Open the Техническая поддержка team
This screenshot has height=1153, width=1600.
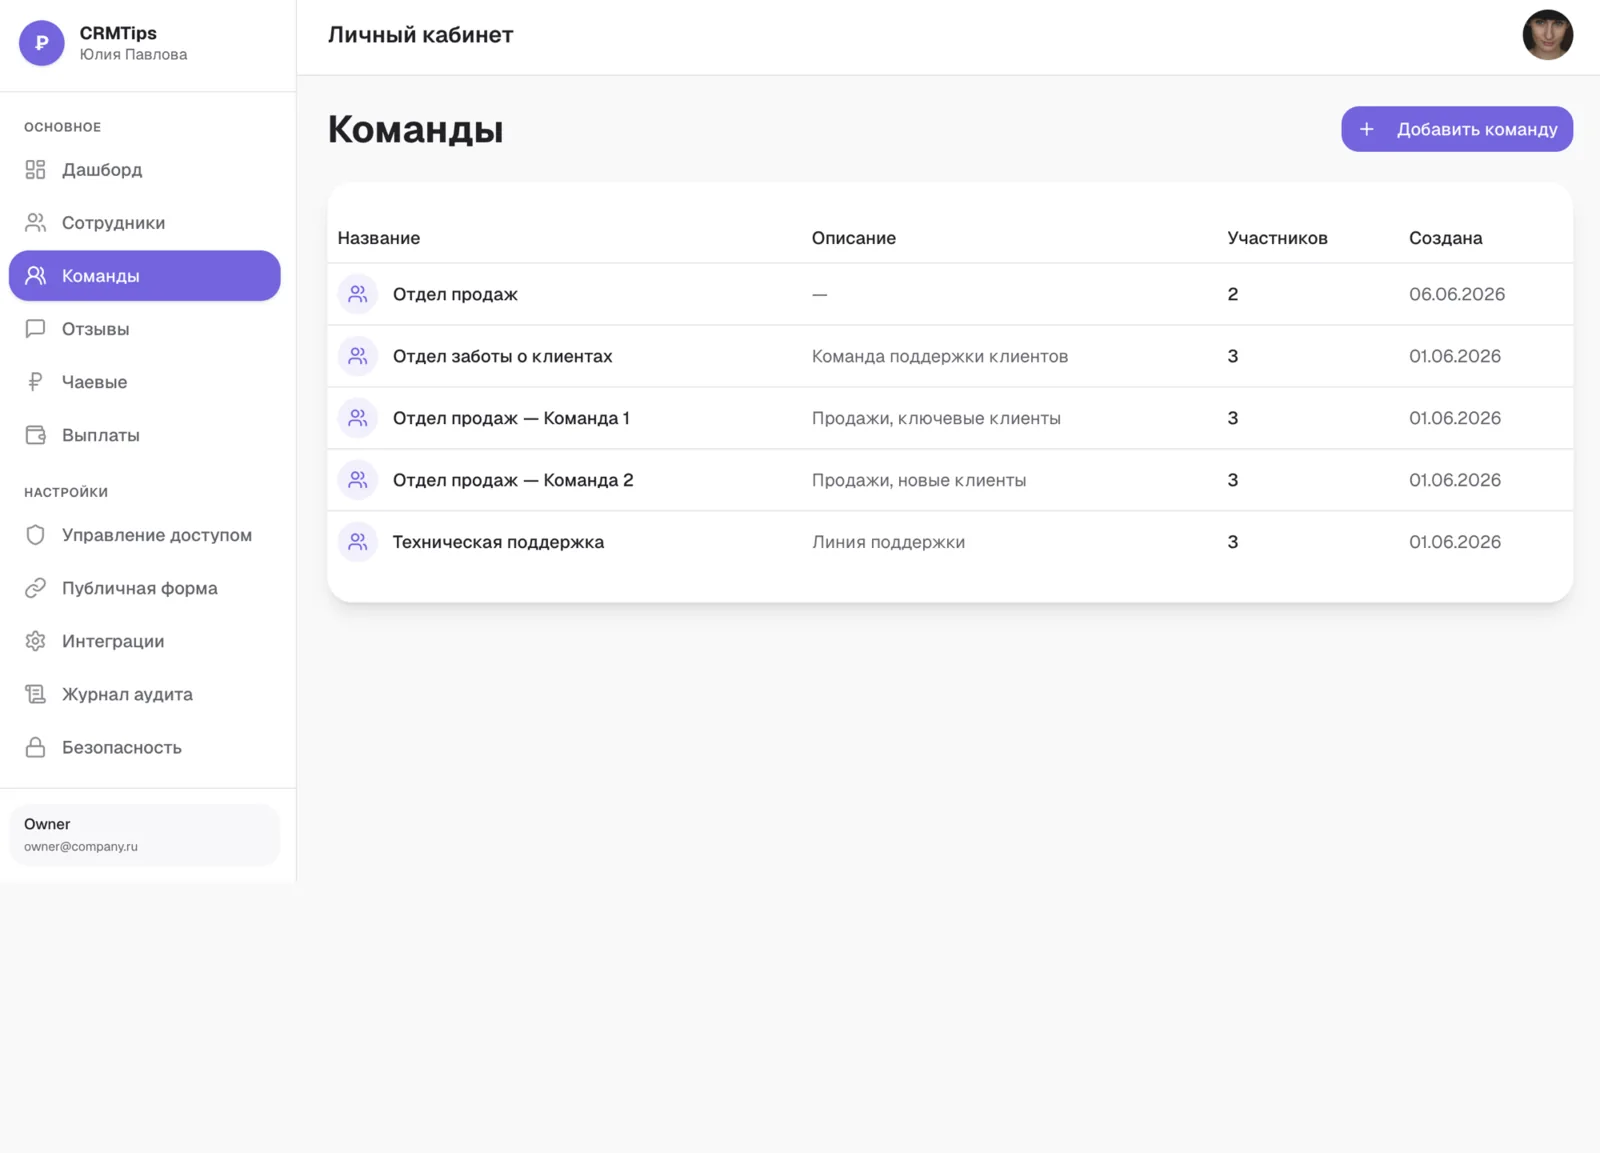click(950, 542)
